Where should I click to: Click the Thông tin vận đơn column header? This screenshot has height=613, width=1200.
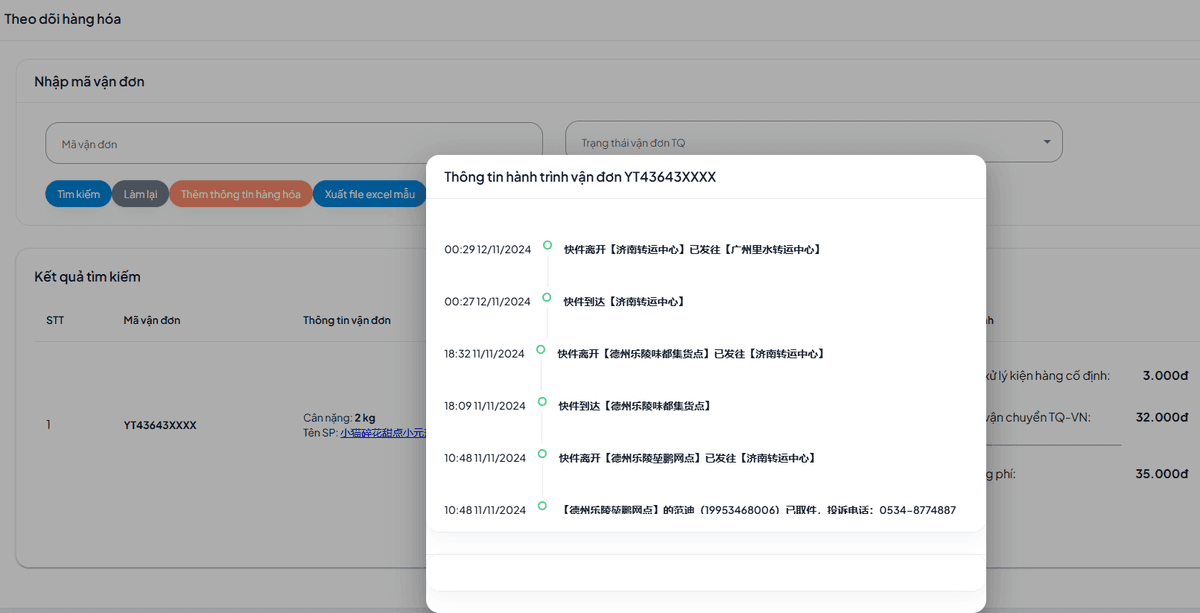coord(347,320)
